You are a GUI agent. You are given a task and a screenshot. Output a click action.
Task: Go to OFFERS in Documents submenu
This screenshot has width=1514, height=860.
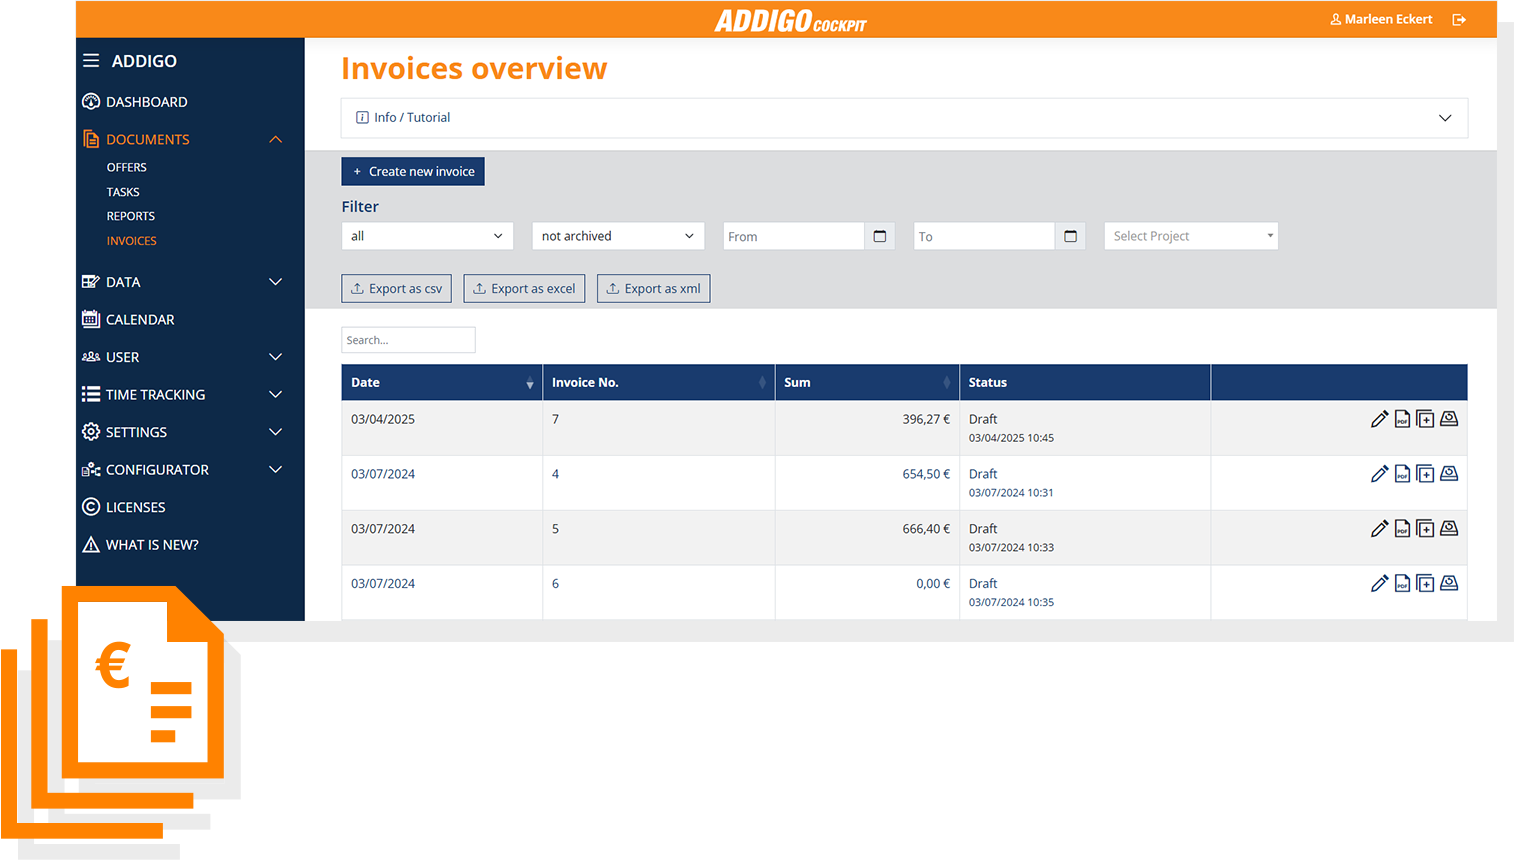tap(127, 167)
